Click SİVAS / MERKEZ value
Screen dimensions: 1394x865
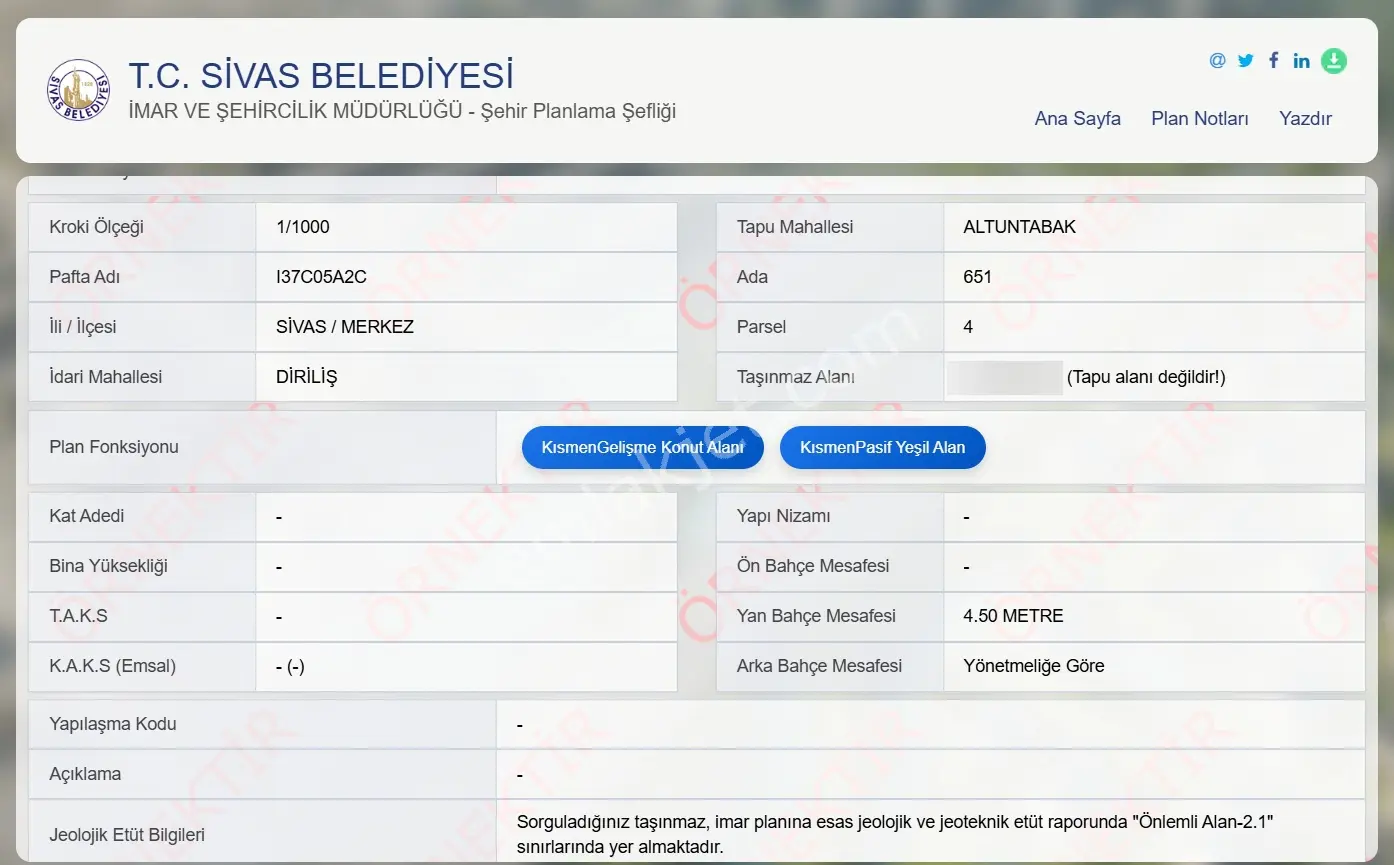tap(345, 327)
